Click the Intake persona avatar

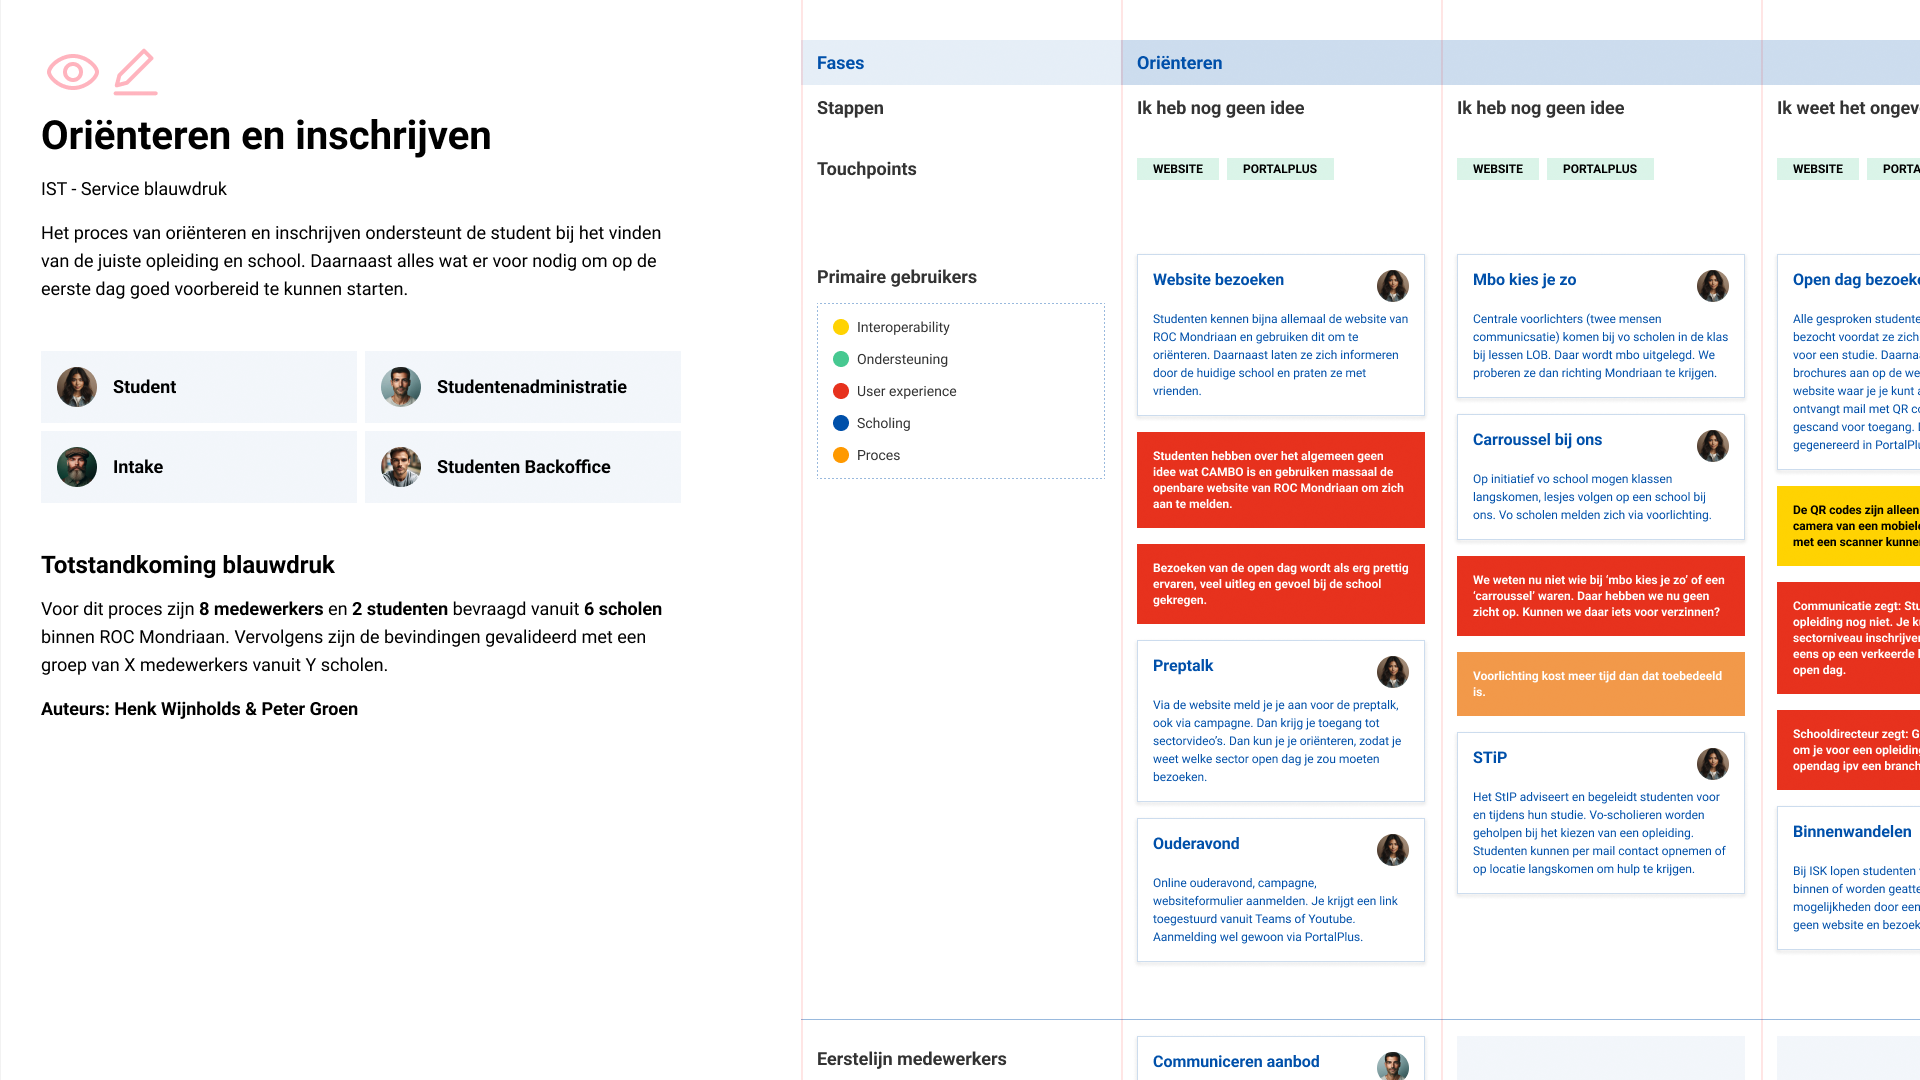(77, 467)
